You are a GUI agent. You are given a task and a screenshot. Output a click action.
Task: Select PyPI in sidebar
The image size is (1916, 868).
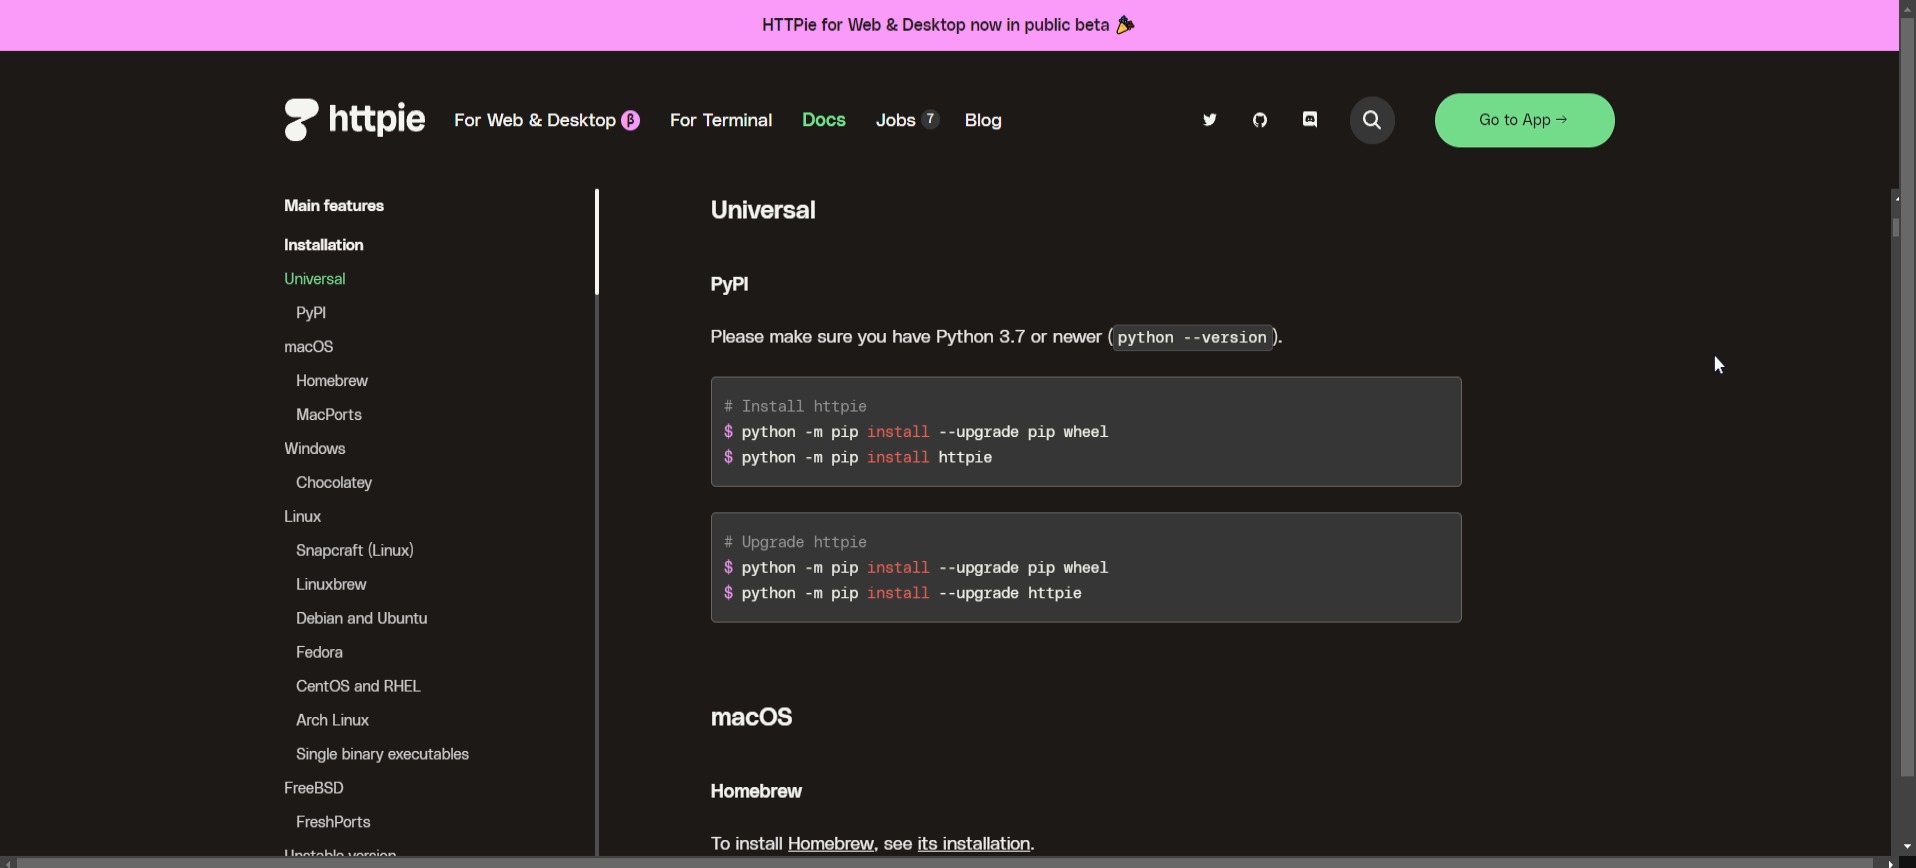pyautogui.click(x=312, y=314)
